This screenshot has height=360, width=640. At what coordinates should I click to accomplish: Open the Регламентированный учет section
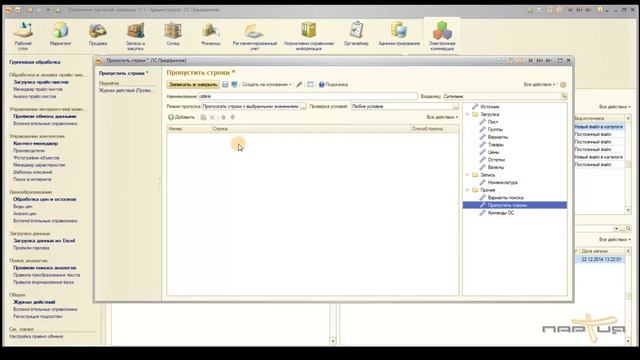point(255,36)
